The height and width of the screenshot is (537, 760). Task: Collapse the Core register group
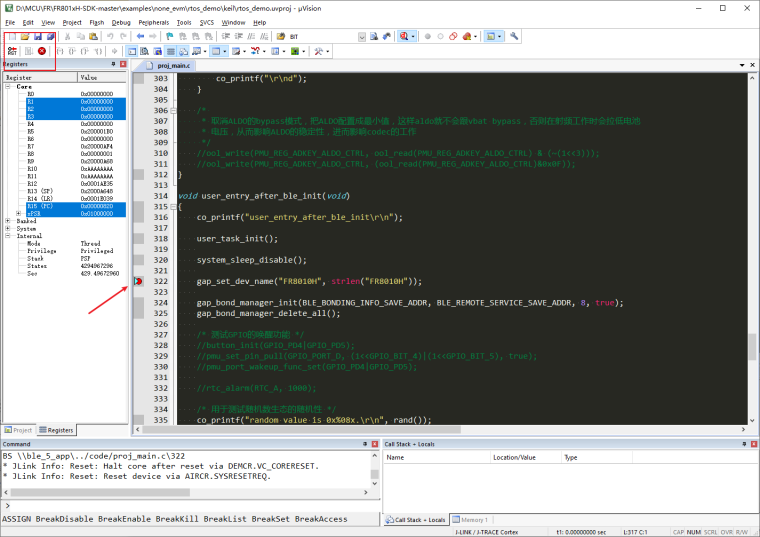[x=8, y=86]
